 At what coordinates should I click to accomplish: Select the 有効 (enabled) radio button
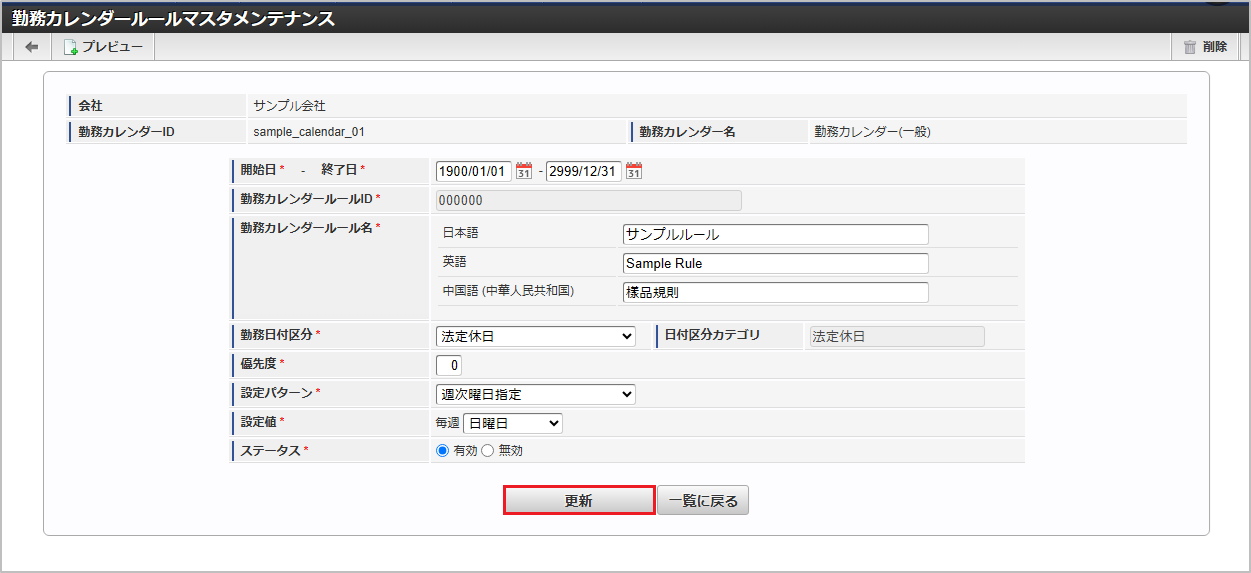[443, 451]
